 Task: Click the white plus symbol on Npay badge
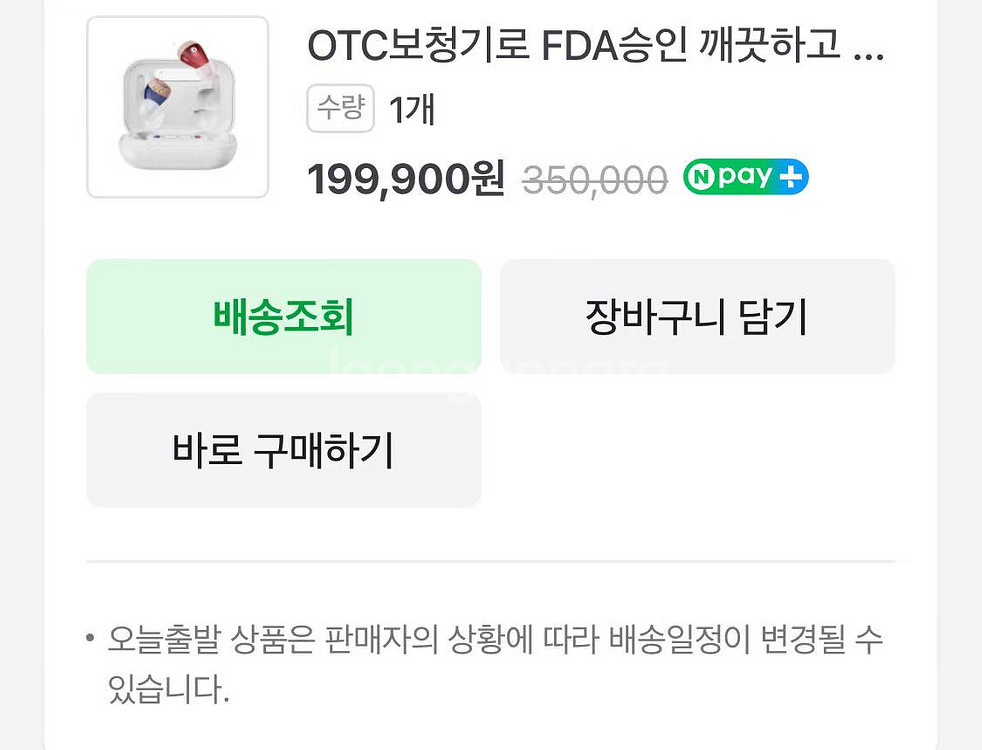pyautogui.click(x=790, y=177)
